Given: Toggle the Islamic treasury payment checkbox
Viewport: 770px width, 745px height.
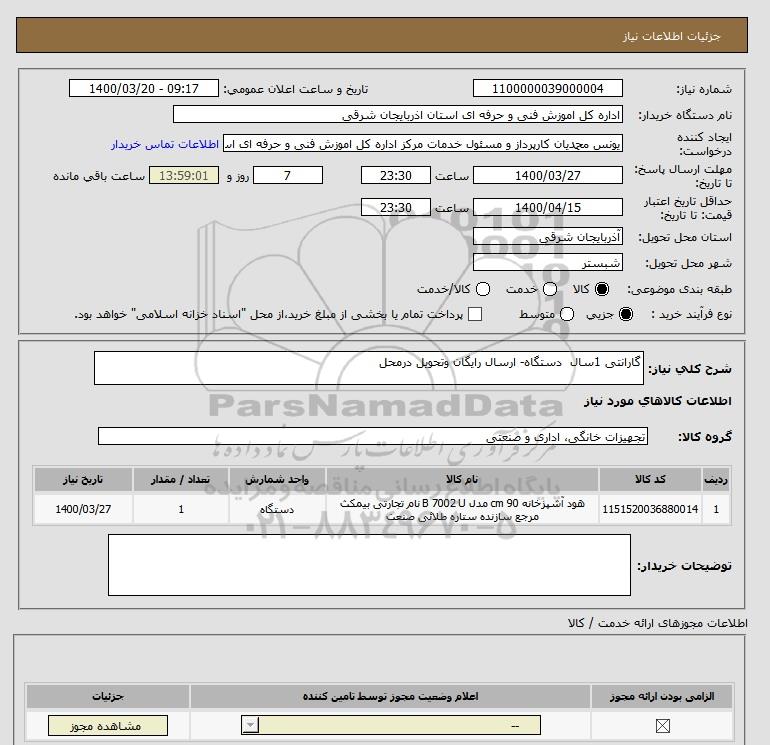Looking at the screenshot, I should (x=475, y=314).
